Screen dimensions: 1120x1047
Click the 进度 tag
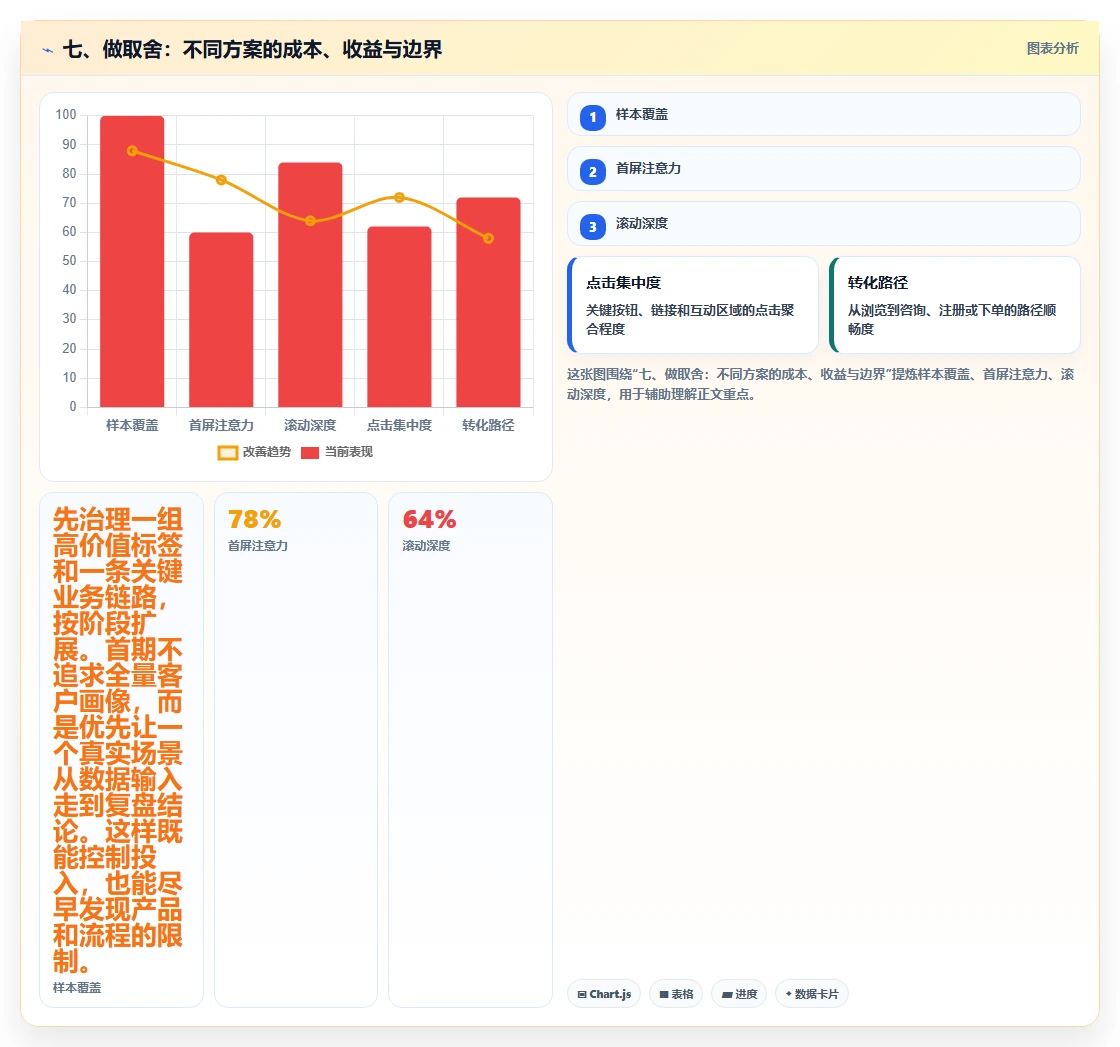(739, 994)
